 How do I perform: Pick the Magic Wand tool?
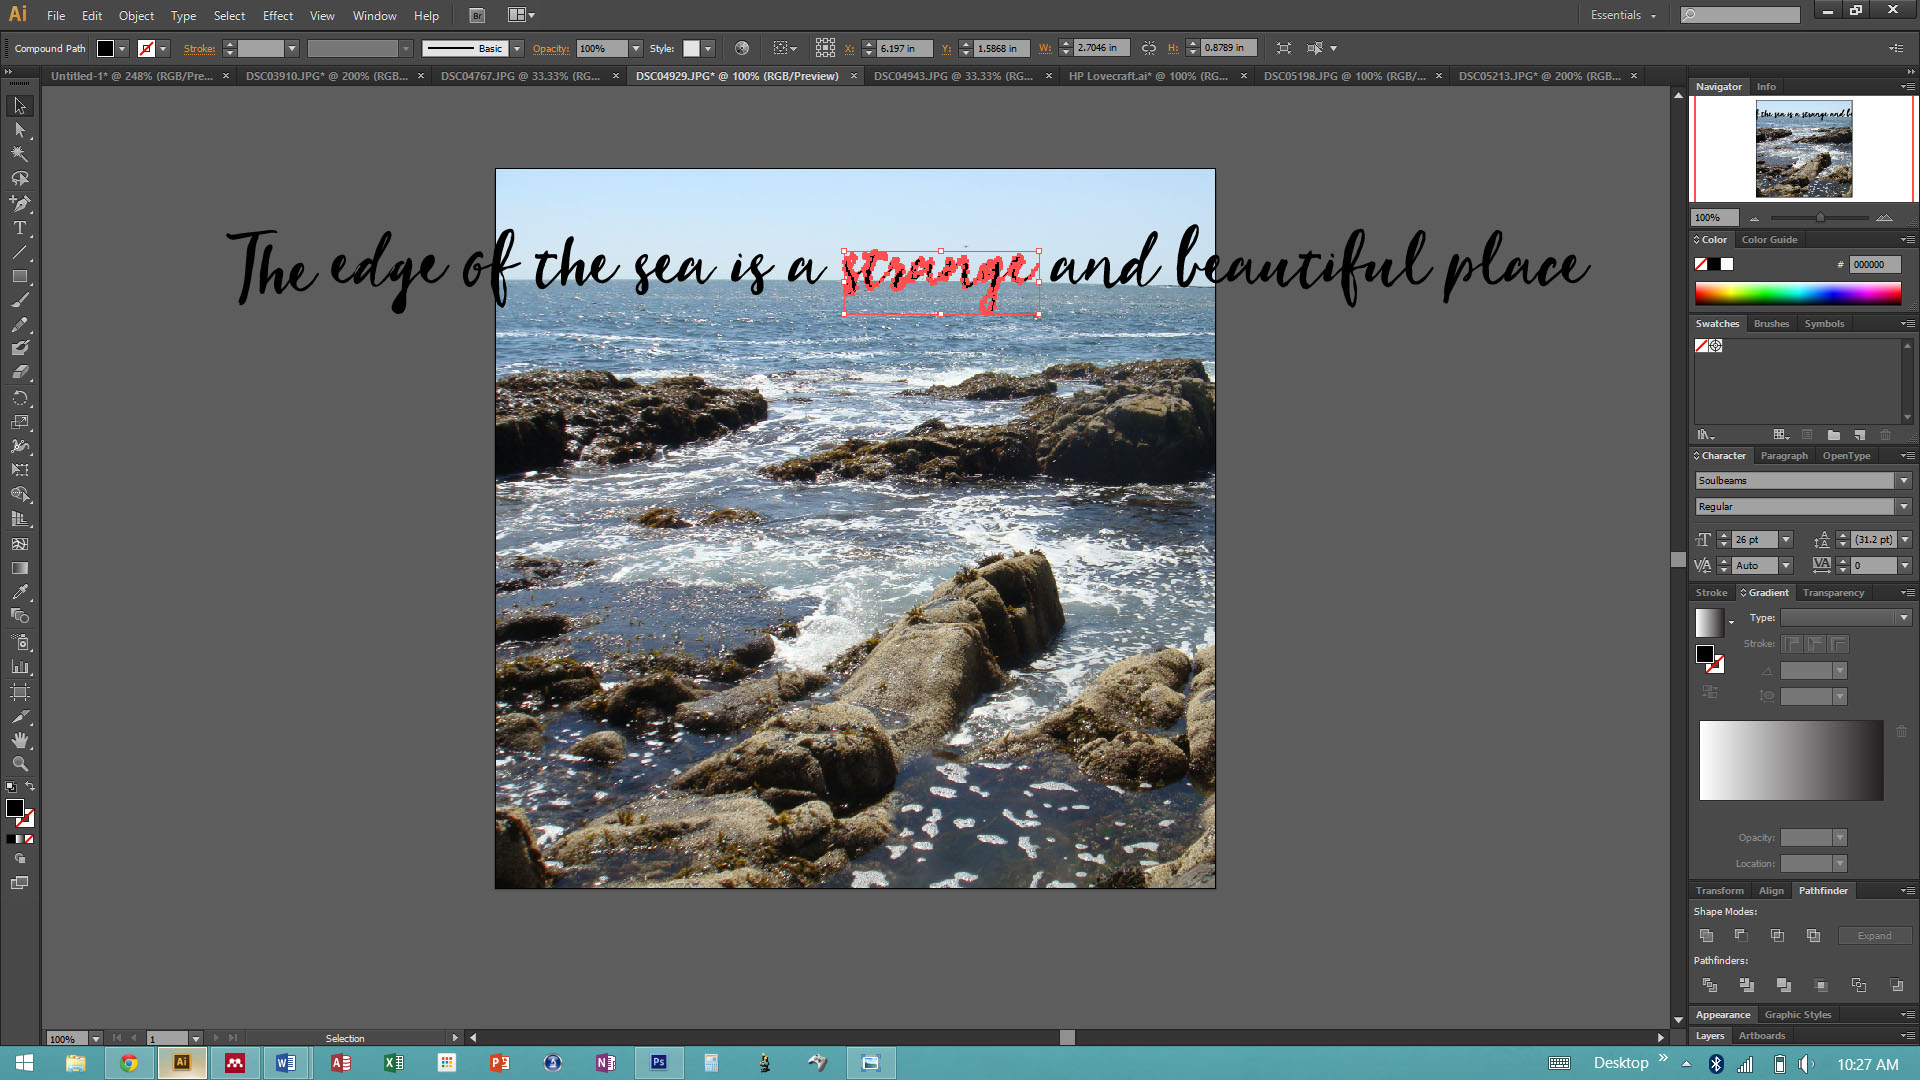pos(20,154)
